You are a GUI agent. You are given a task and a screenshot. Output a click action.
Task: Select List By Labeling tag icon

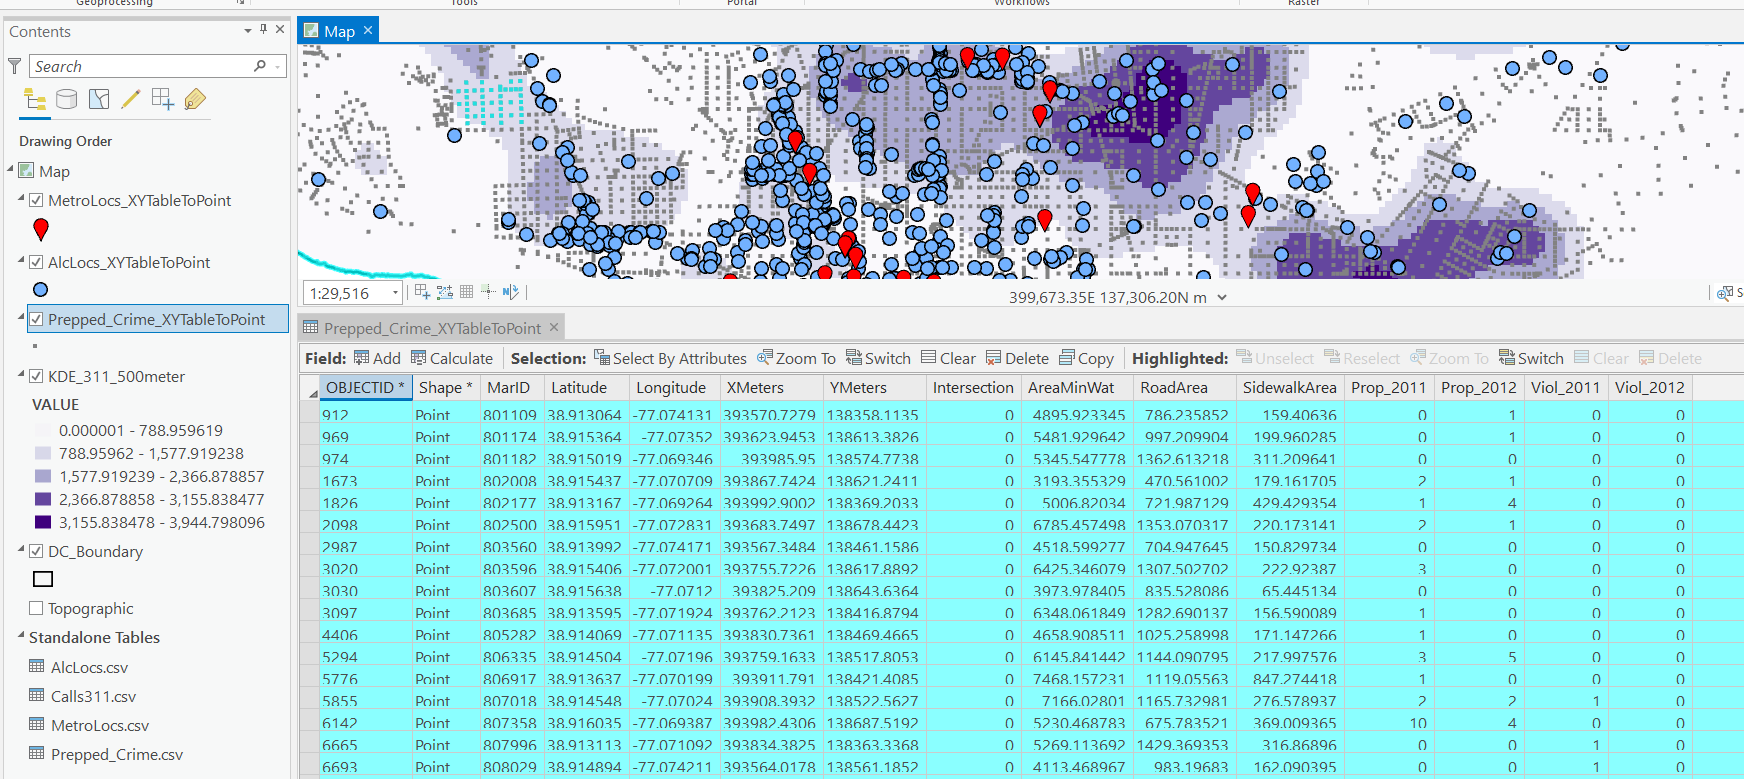point(195,99)
